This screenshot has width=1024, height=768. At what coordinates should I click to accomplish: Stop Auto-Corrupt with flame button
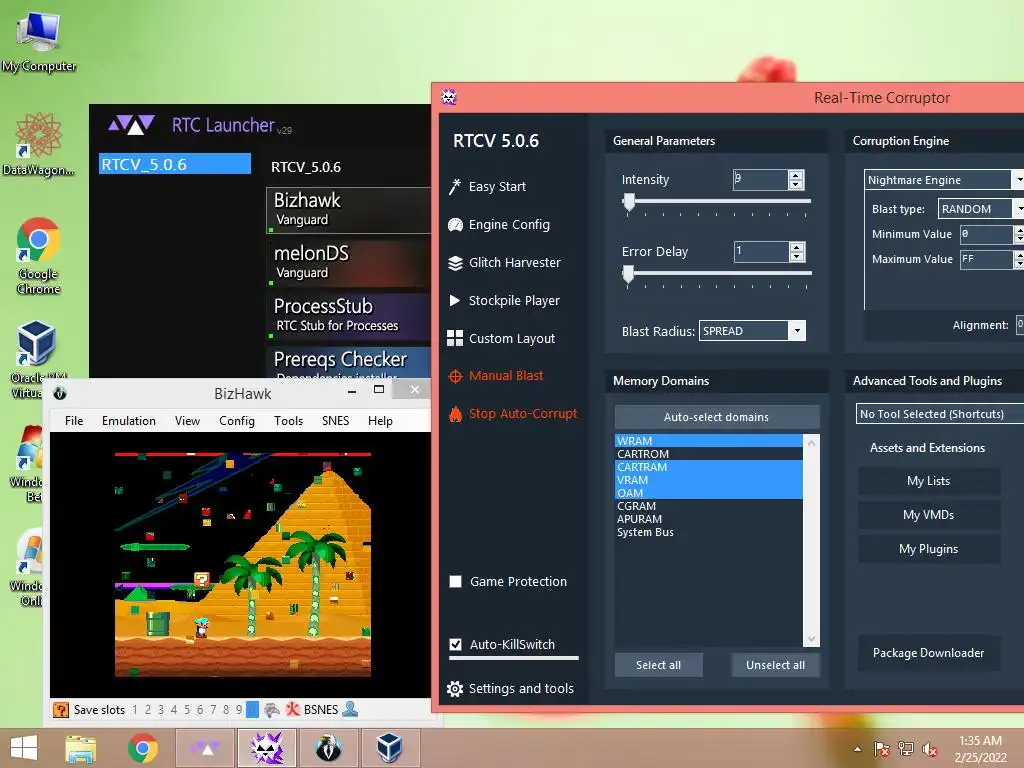513,413
